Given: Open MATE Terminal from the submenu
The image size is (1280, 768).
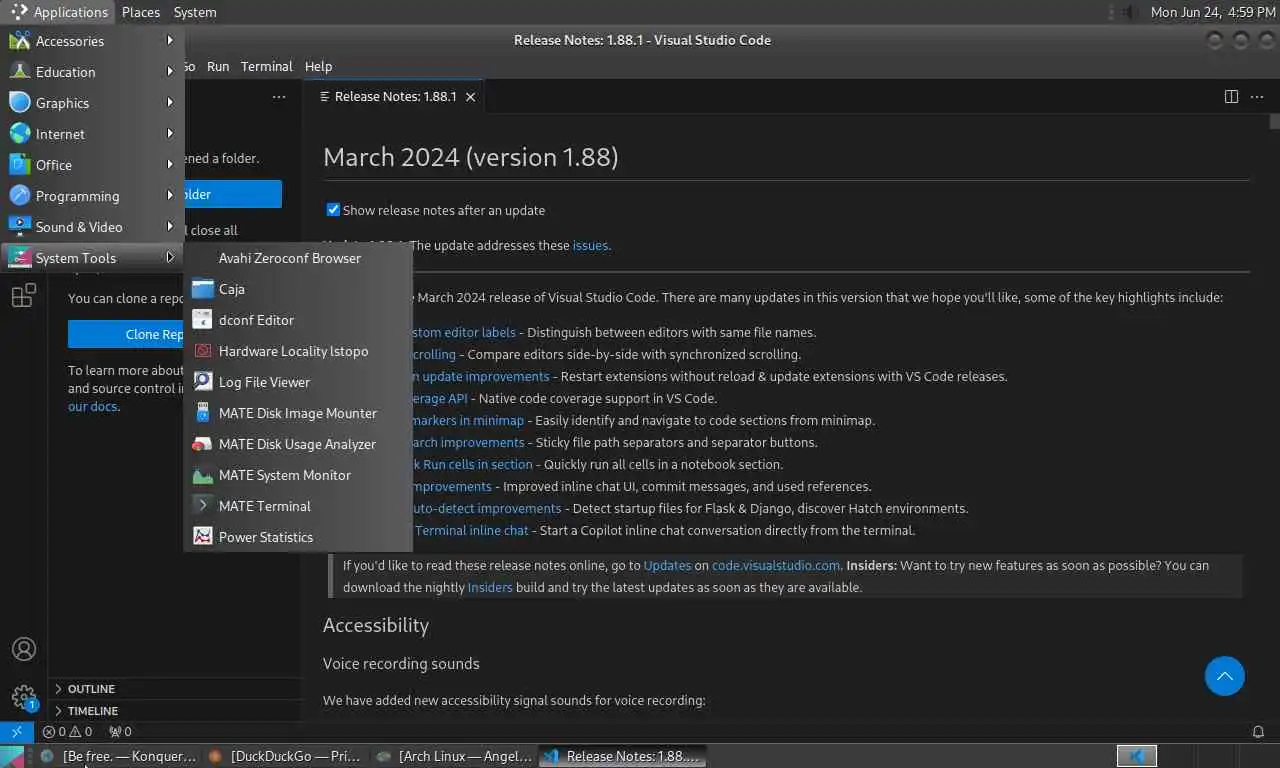Looking at the screenshot, I should click(298, 506).
